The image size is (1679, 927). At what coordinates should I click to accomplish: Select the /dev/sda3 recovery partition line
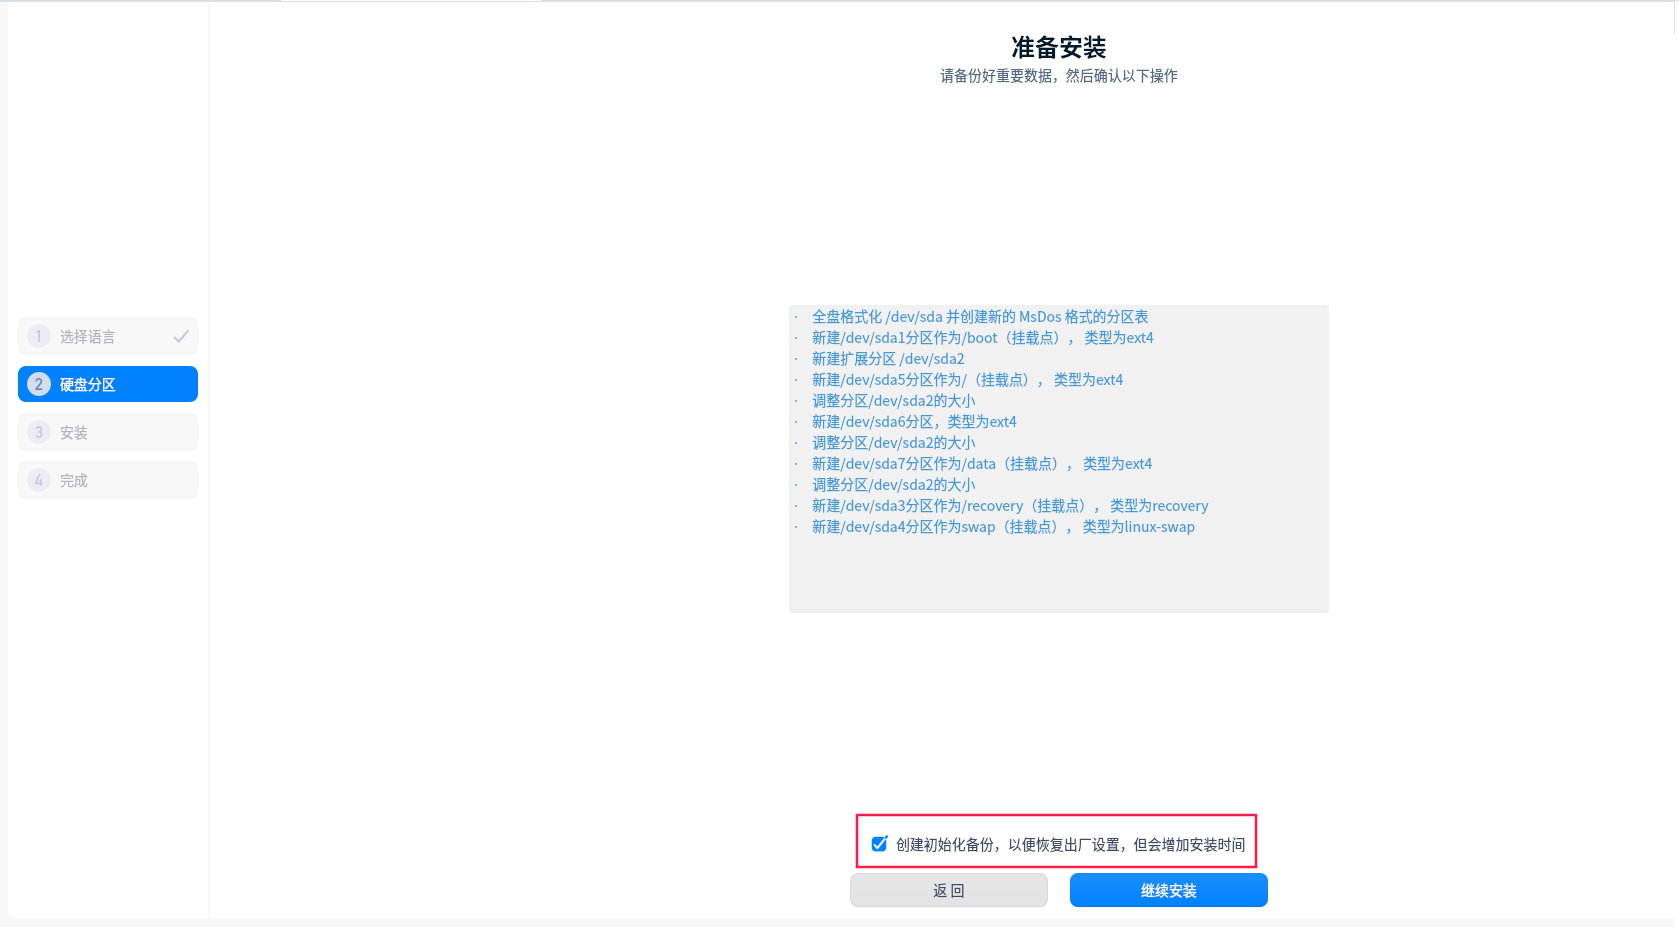(1010, 506)
